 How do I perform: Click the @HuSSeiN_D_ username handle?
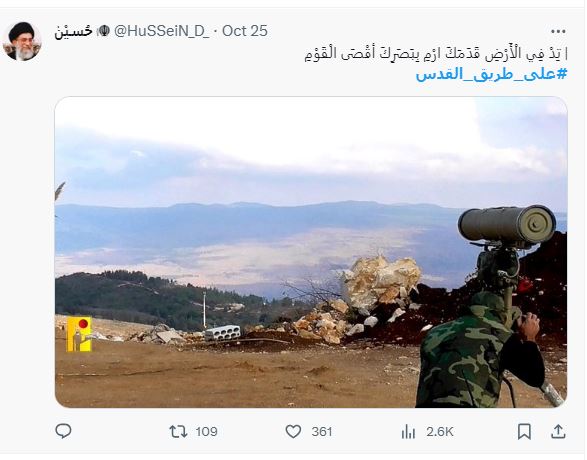(162, 31)
